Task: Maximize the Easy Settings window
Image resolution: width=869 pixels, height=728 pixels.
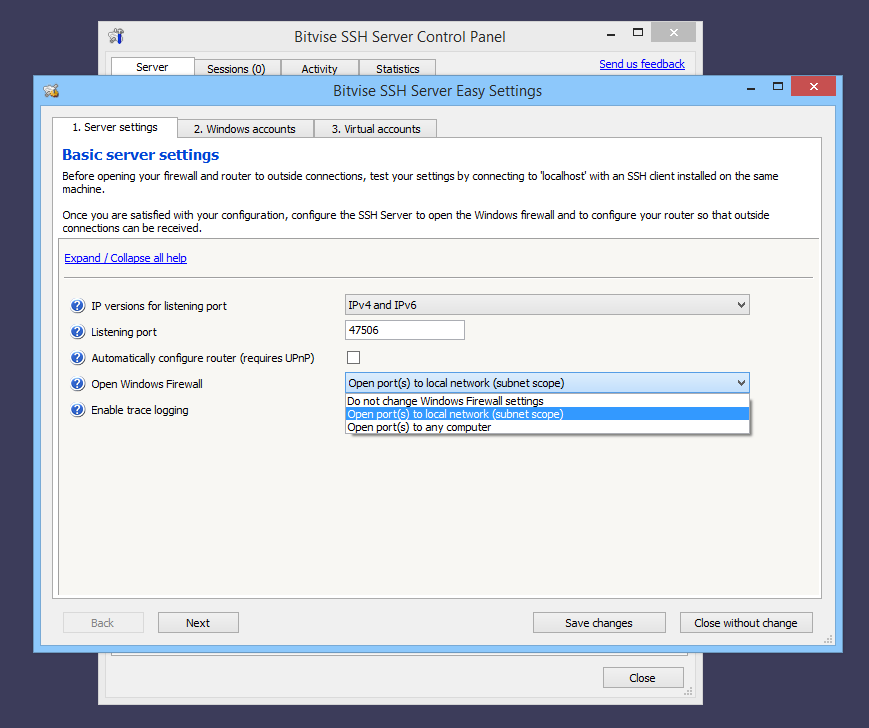Action: [x=778, y=87]
